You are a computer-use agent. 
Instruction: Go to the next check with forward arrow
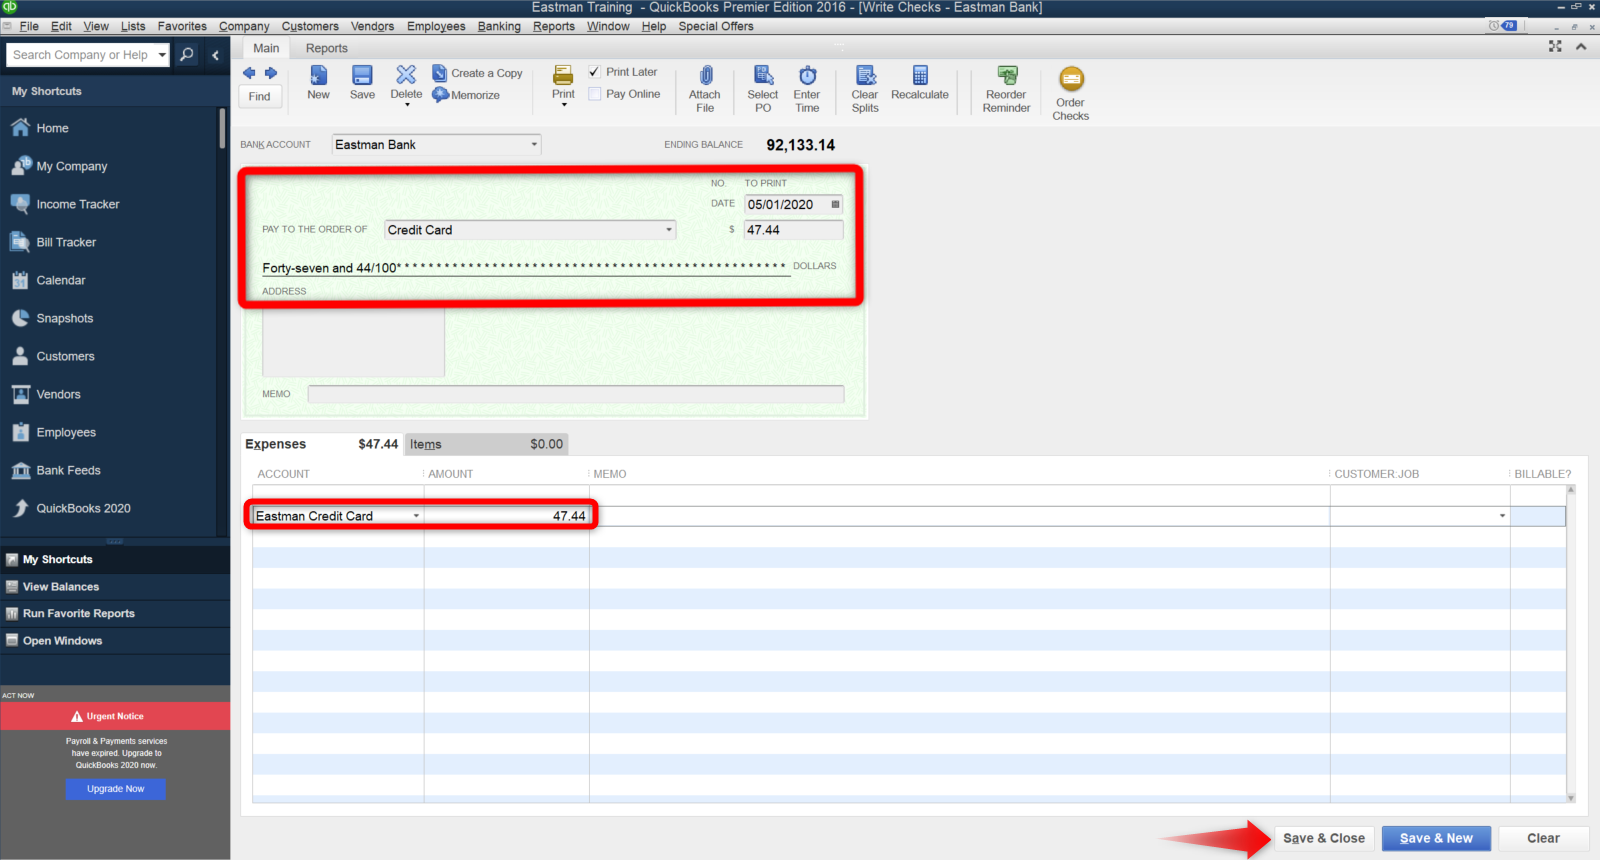point(270,73)
